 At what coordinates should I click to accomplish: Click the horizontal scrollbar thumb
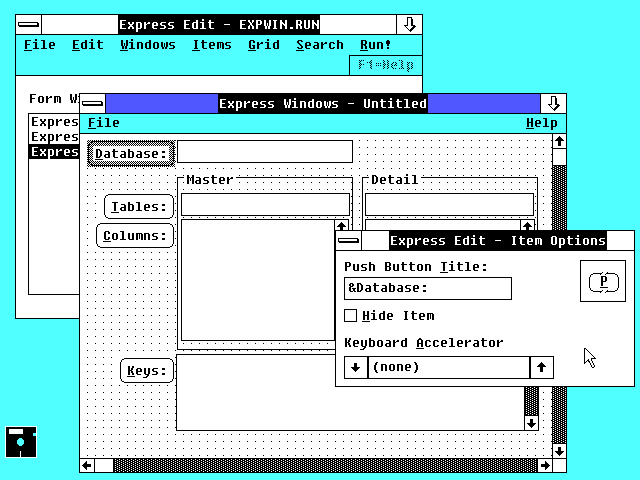[x=104, y=465]
